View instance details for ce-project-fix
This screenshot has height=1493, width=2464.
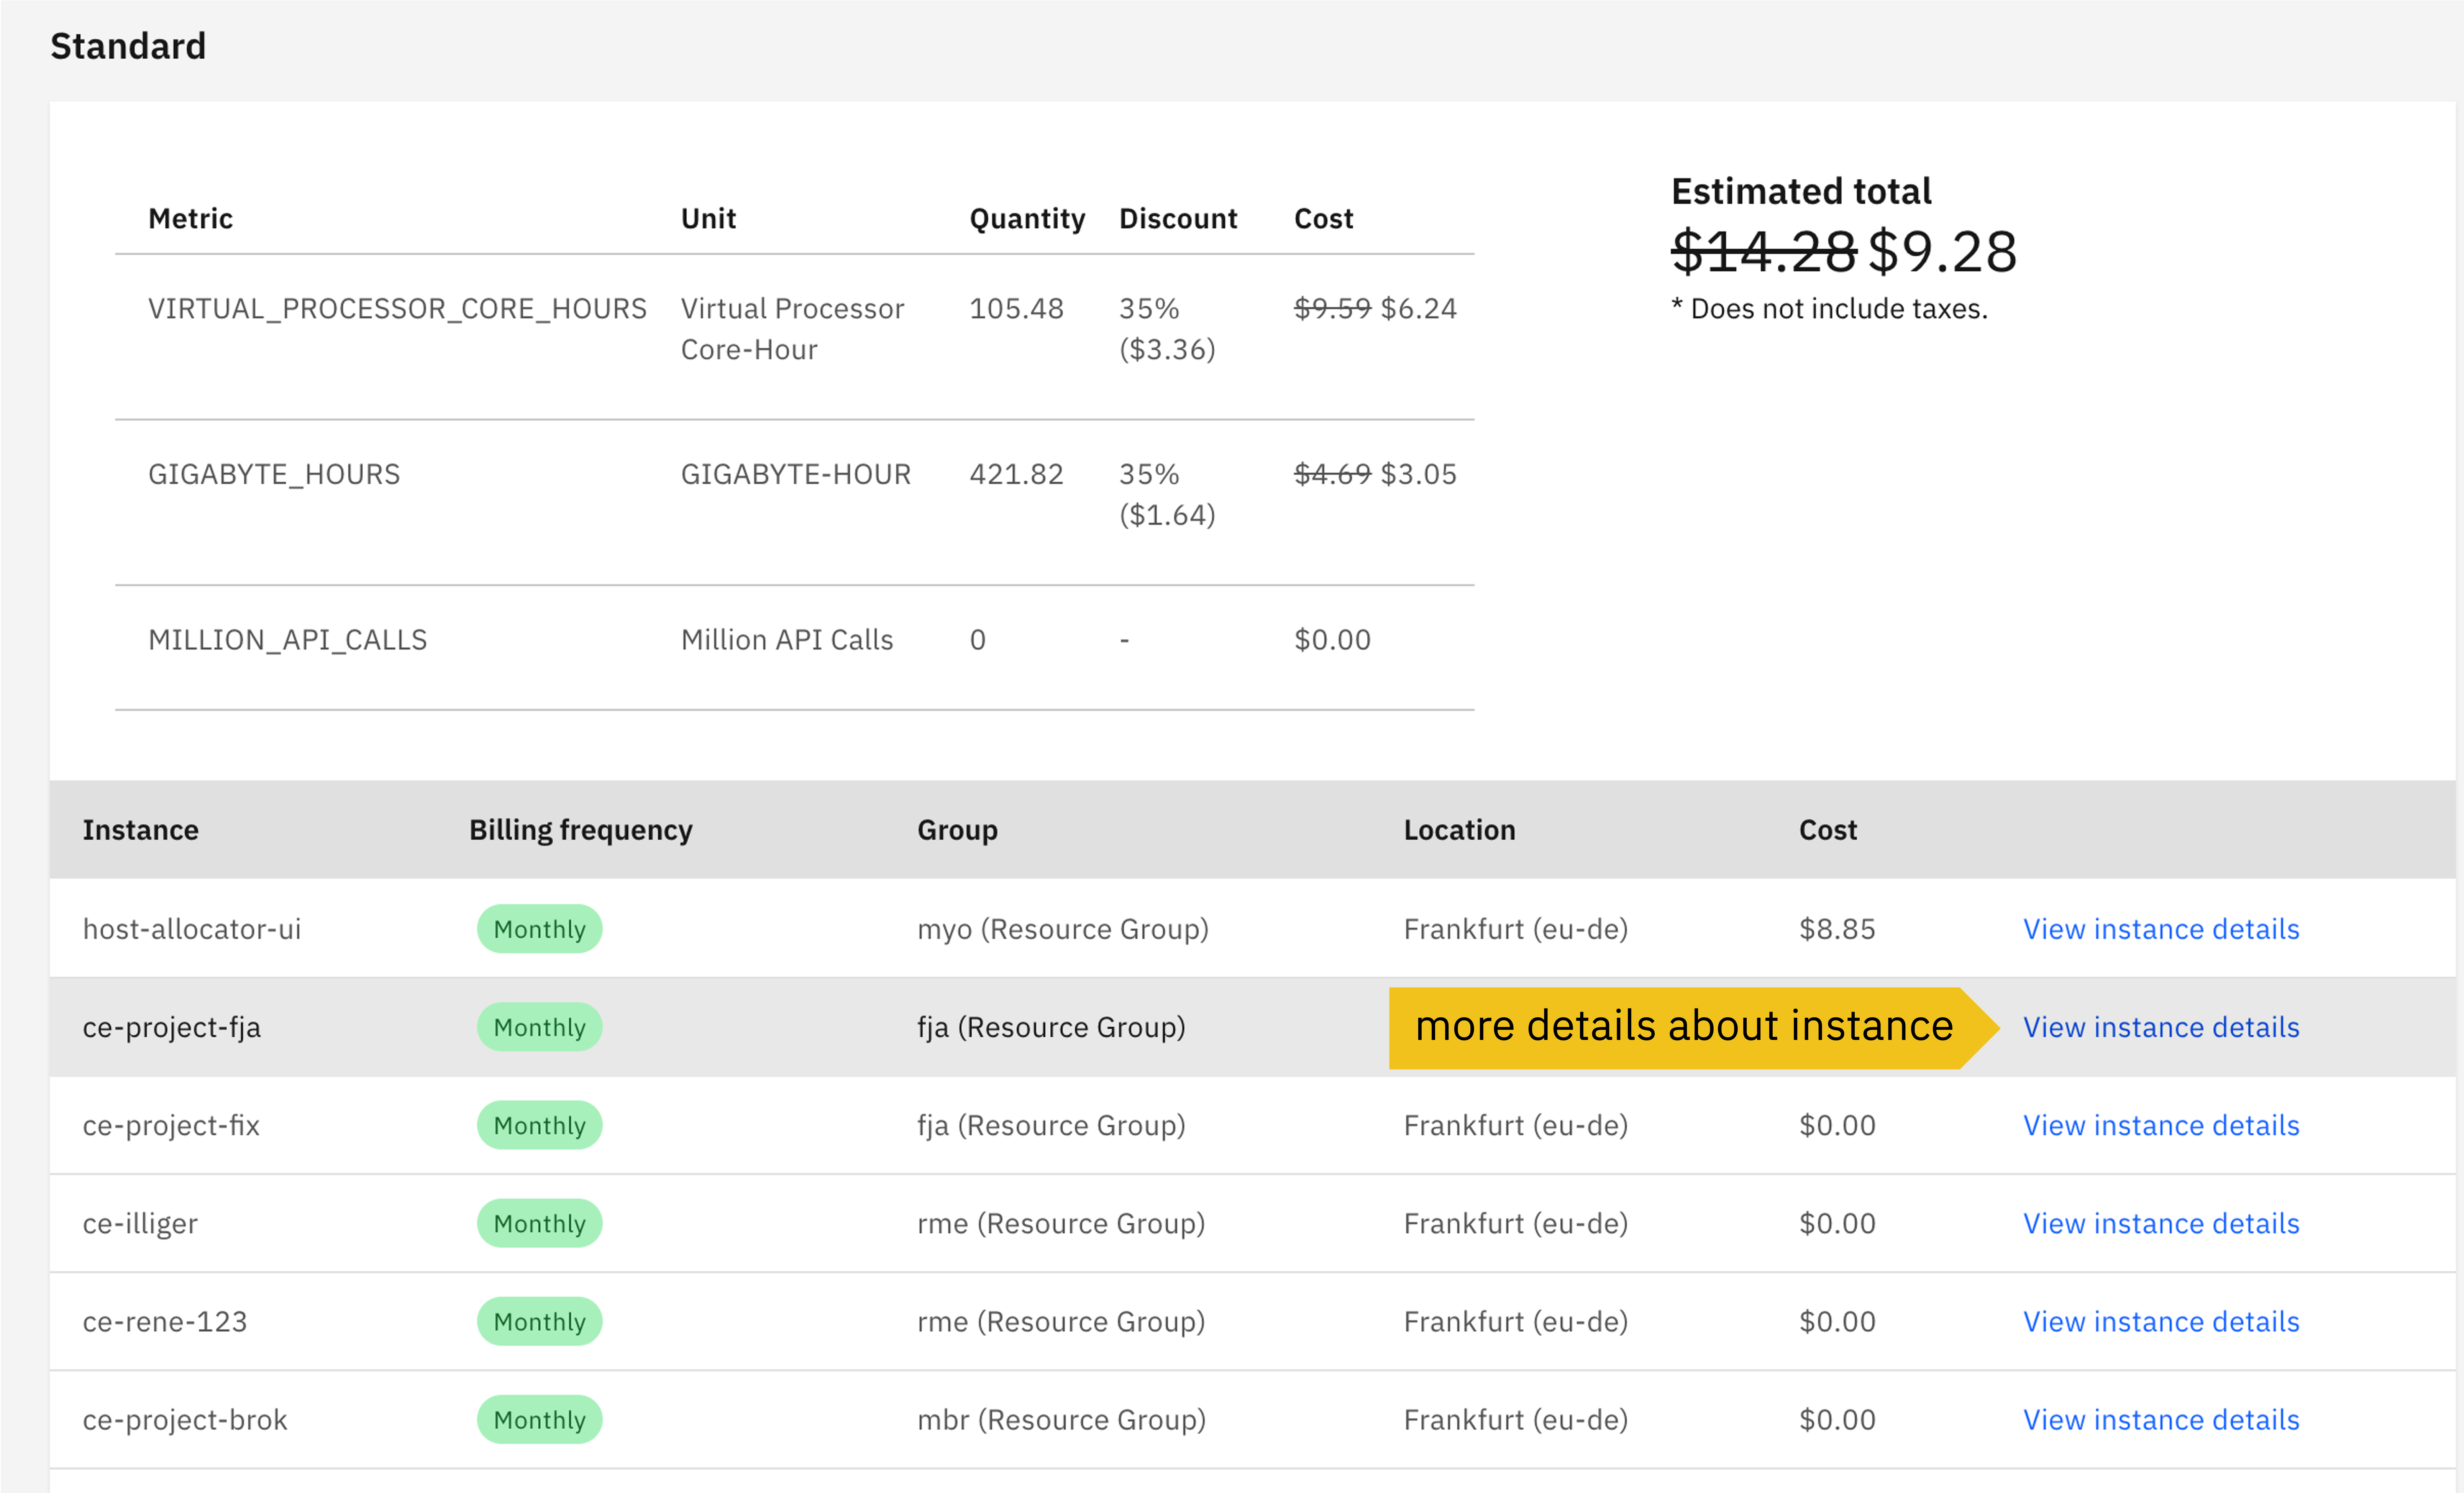(2160, 1125)
